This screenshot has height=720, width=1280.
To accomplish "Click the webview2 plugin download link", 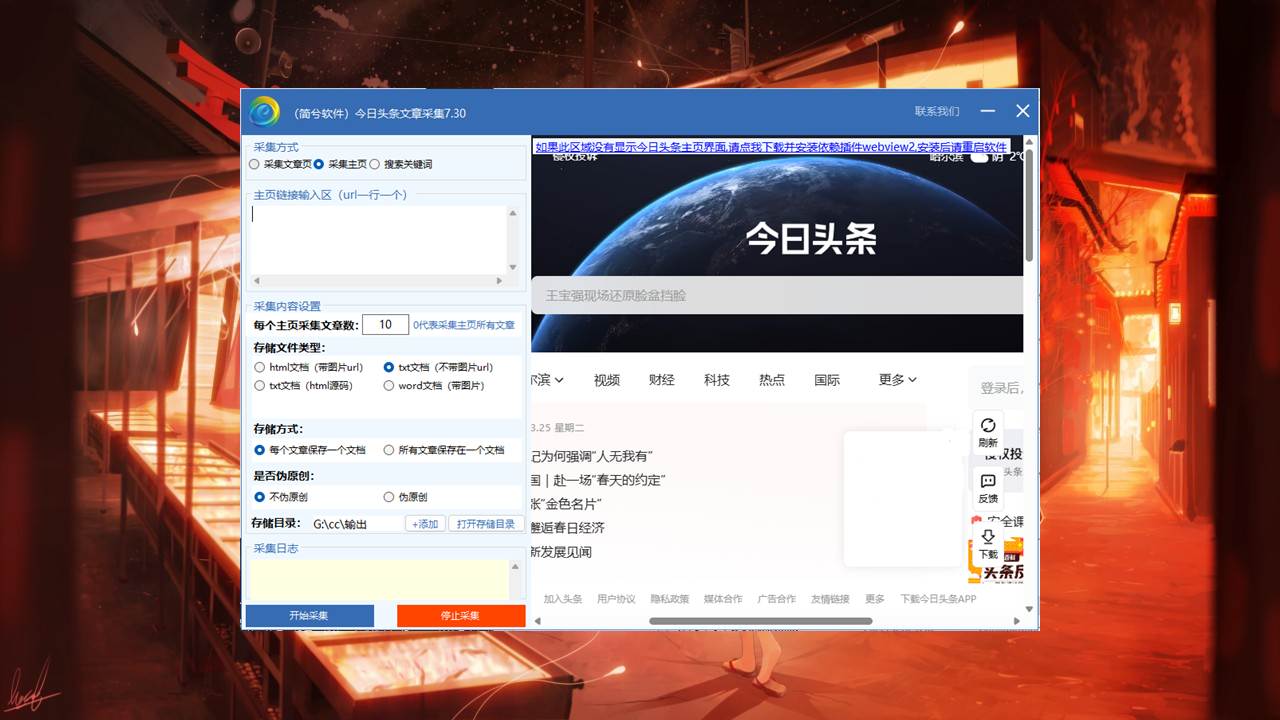I will [x=771, y=147].
